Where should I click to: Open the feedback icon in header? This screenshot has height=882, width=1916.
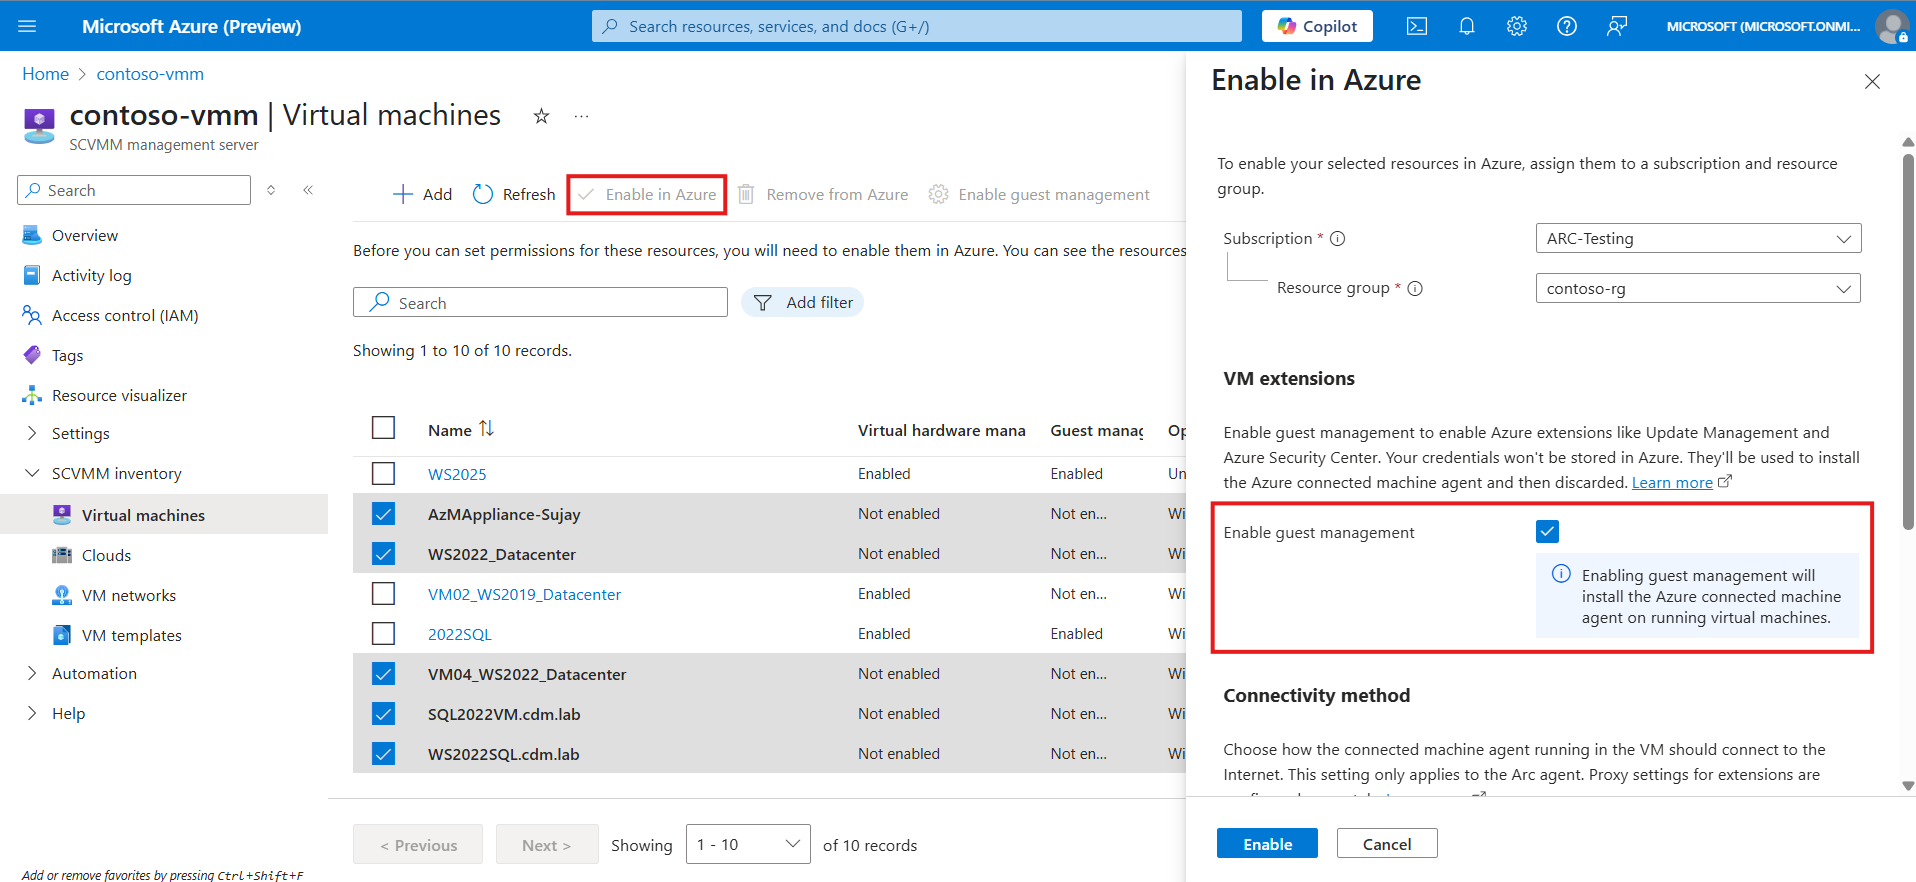click(1617, 26)
